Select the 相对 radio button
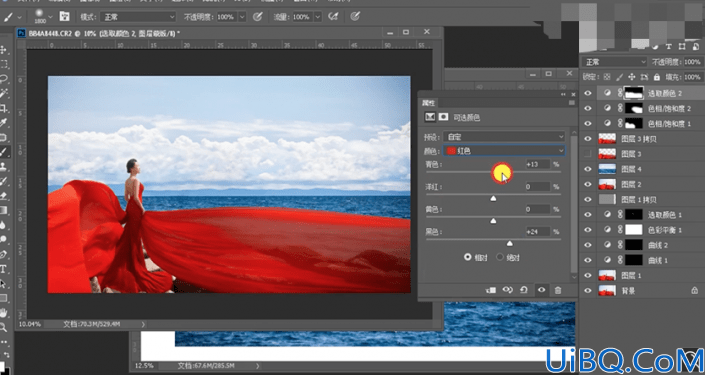This screenshot has height=375, width=705. (x=468, y=257)
